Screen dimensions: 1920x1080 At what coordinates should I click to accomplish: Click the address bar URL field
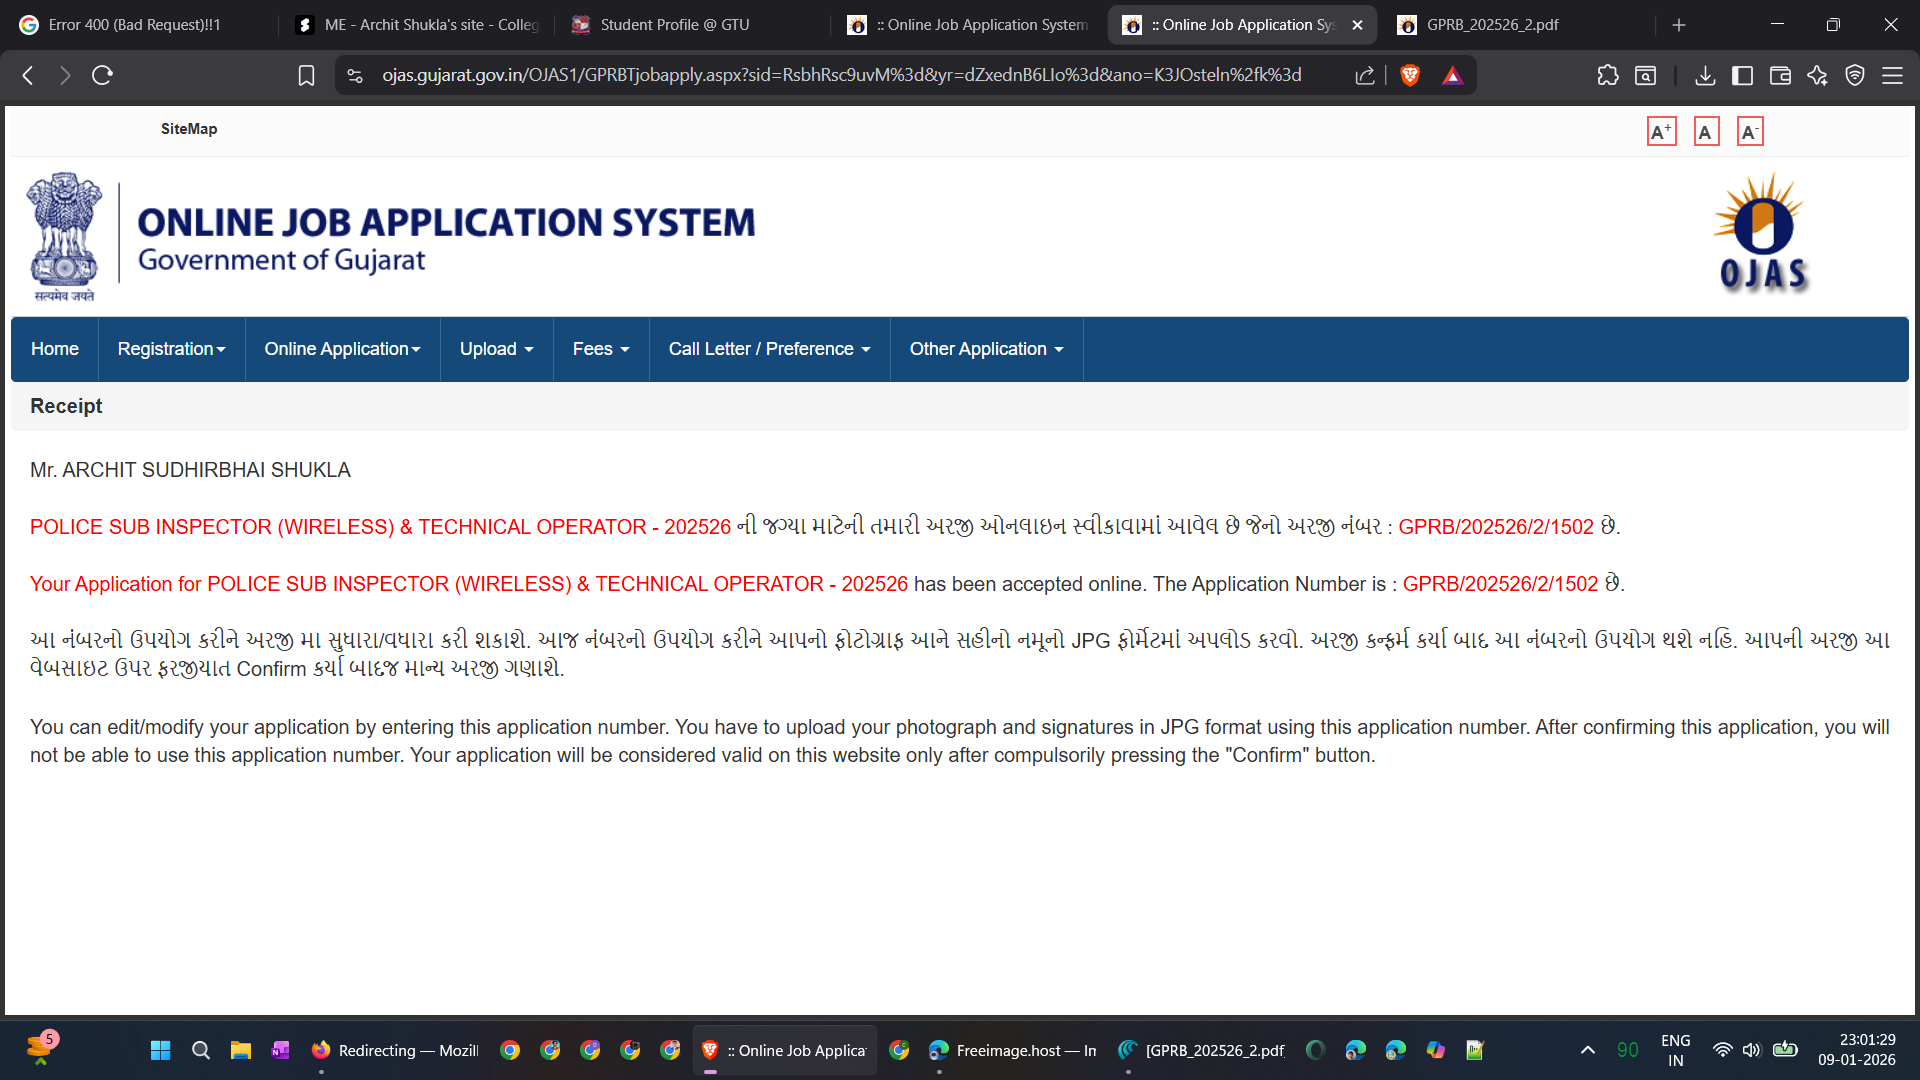point(840,75)
